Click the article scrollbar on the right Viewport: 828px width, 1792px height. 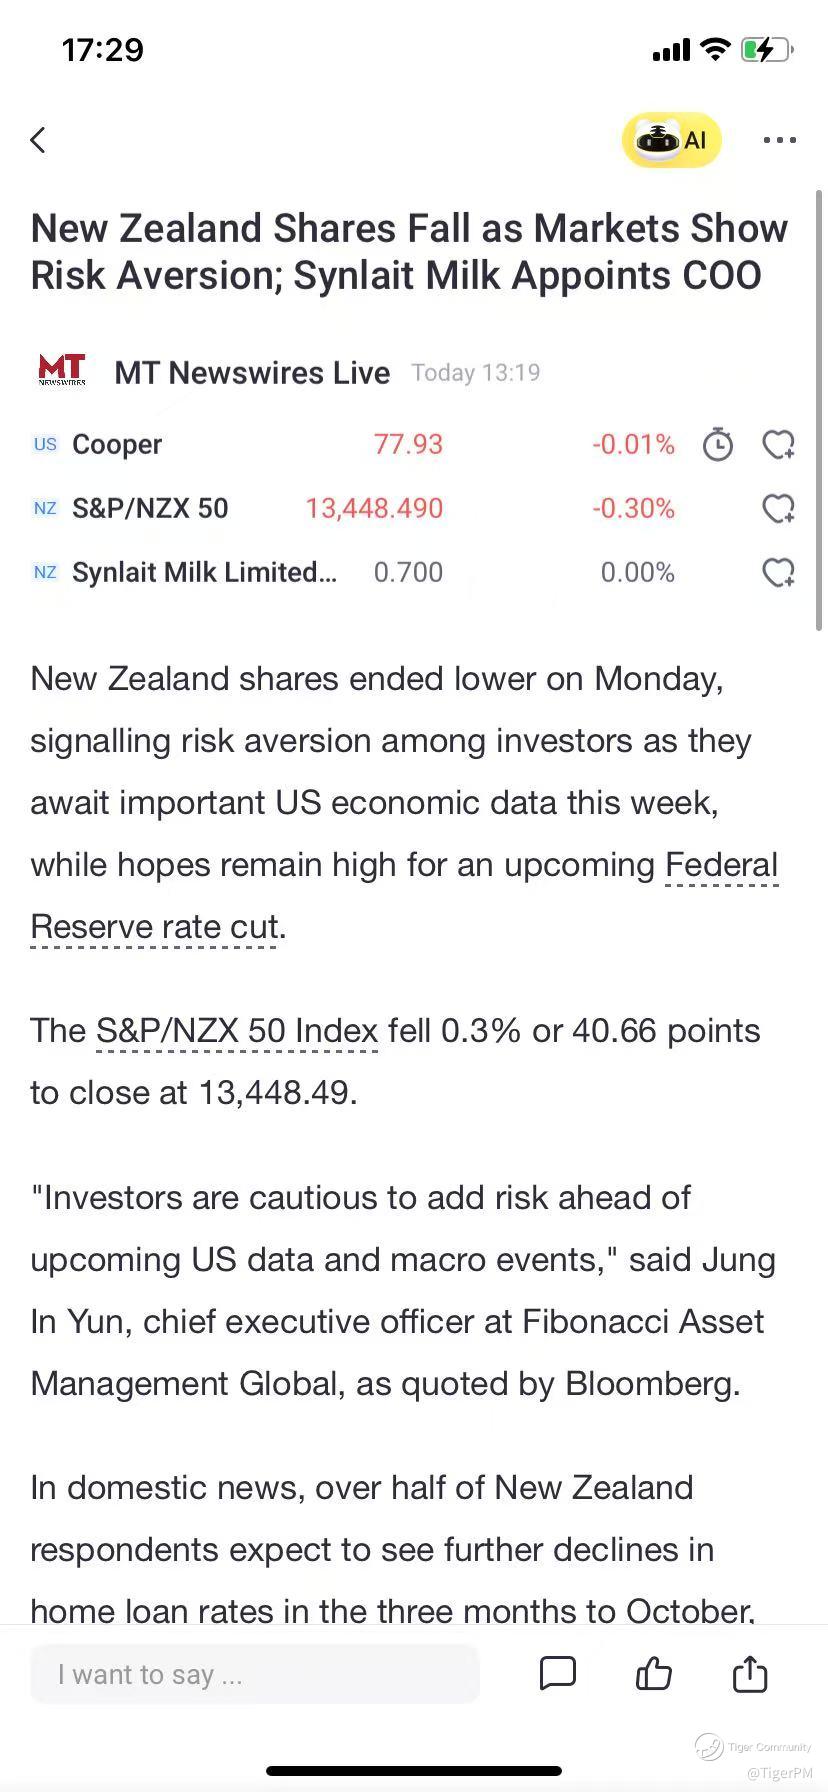point(819,410)
